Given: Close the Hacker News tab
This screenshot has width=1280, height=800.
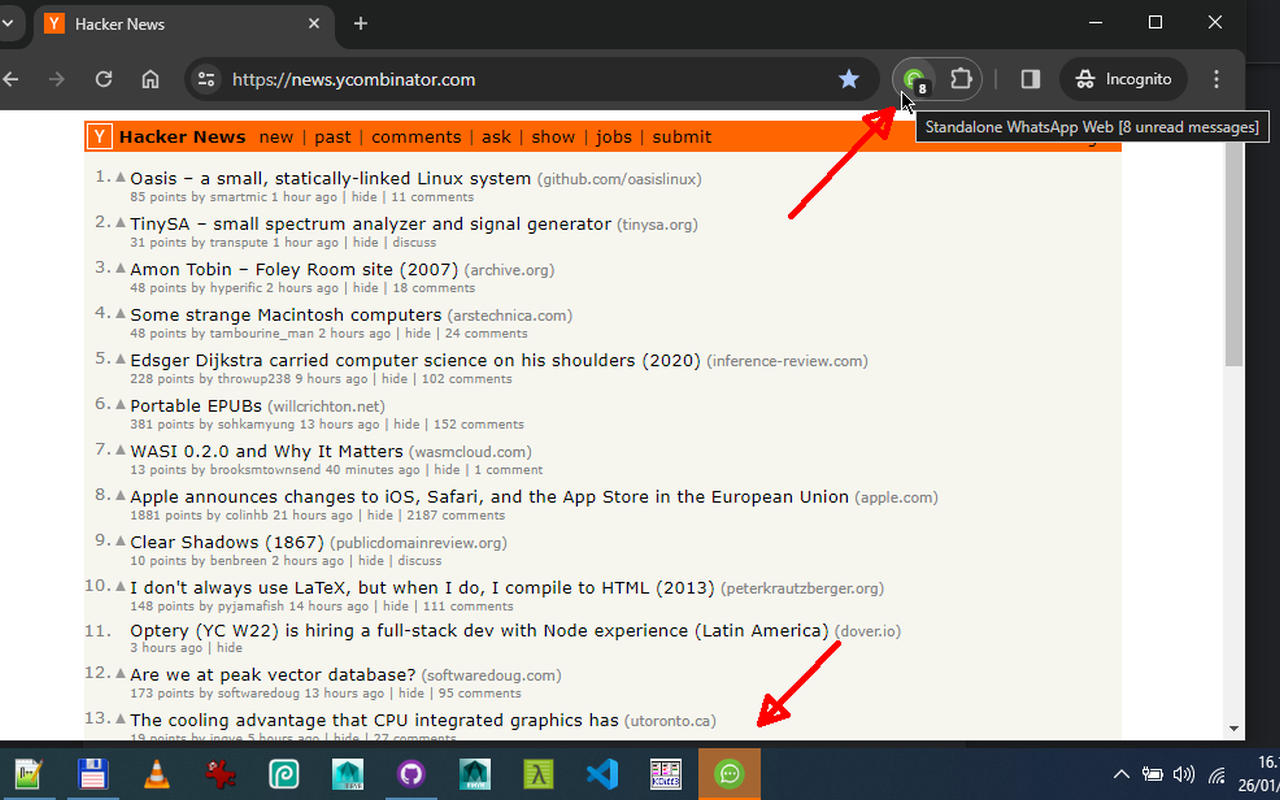Looking at the screenshot, I should click(x=314, y=23).
